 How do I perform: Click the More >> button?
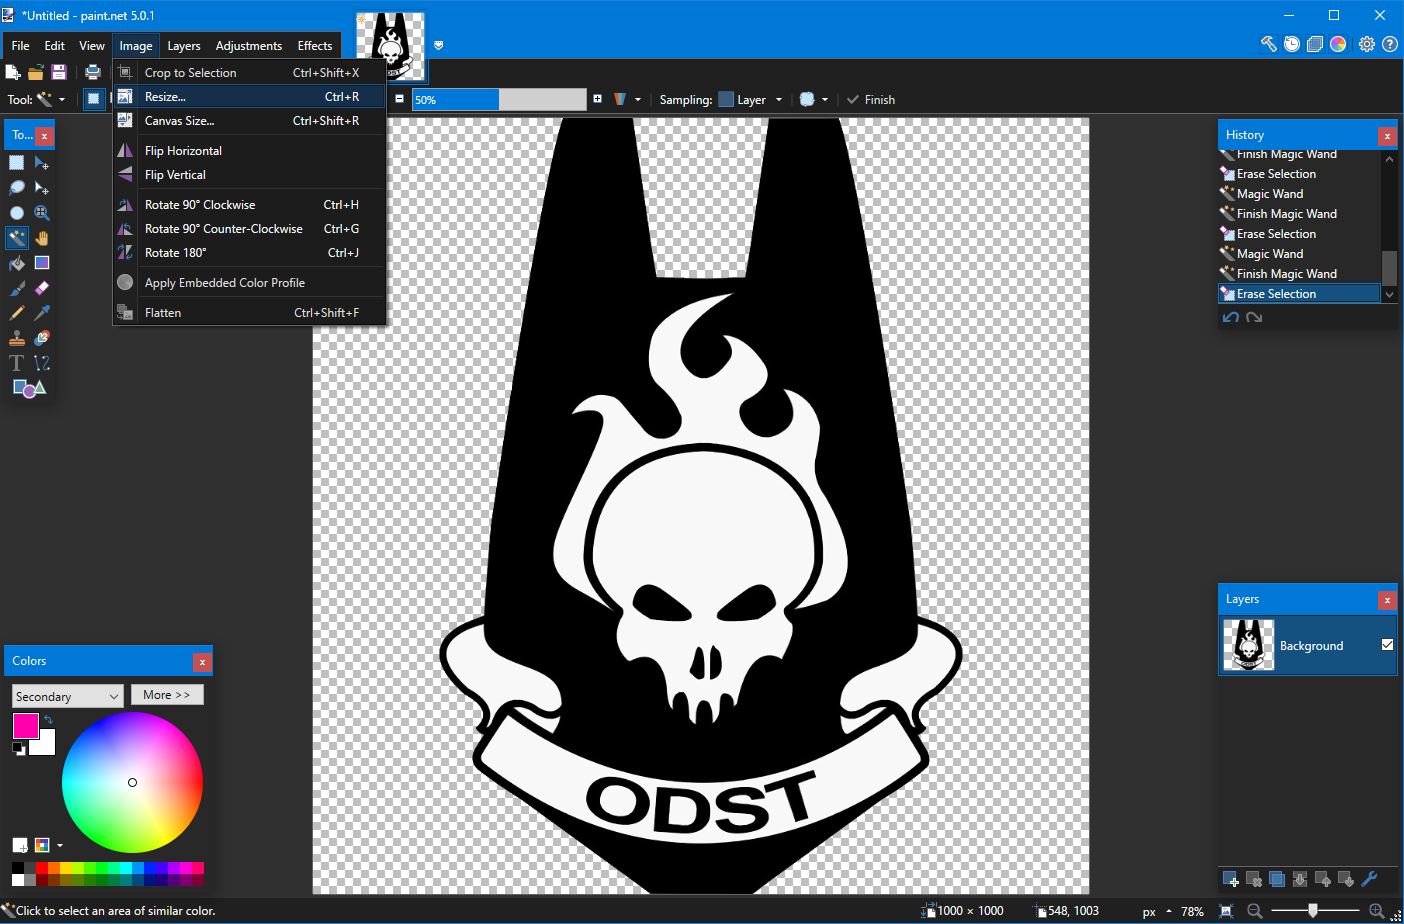[x=167, y=695]
